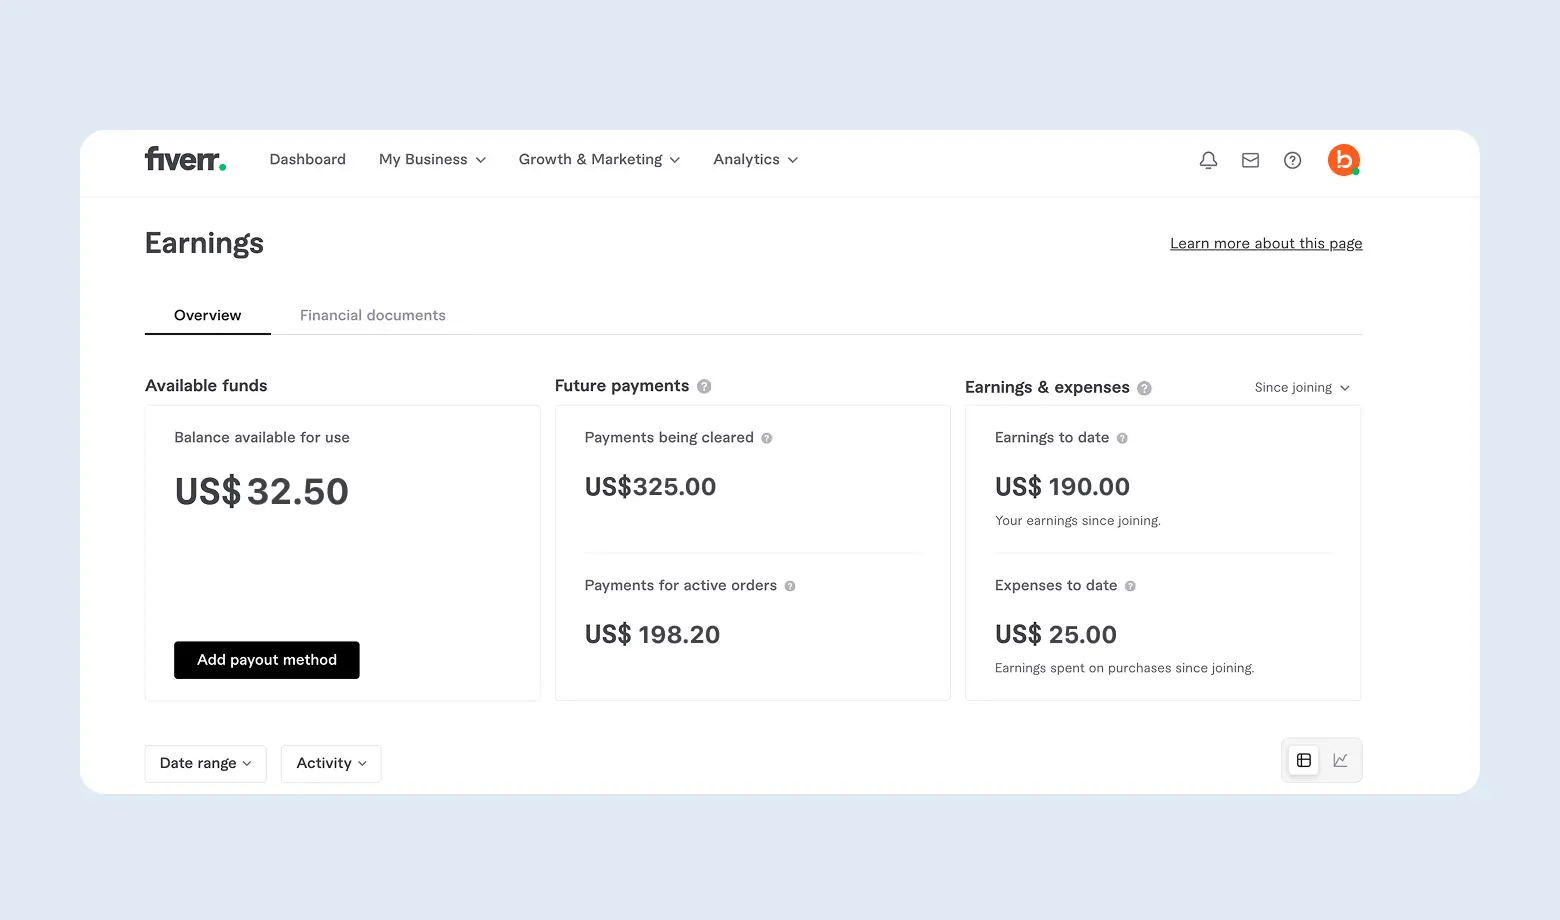Switch to table view

coord(1304,761)
